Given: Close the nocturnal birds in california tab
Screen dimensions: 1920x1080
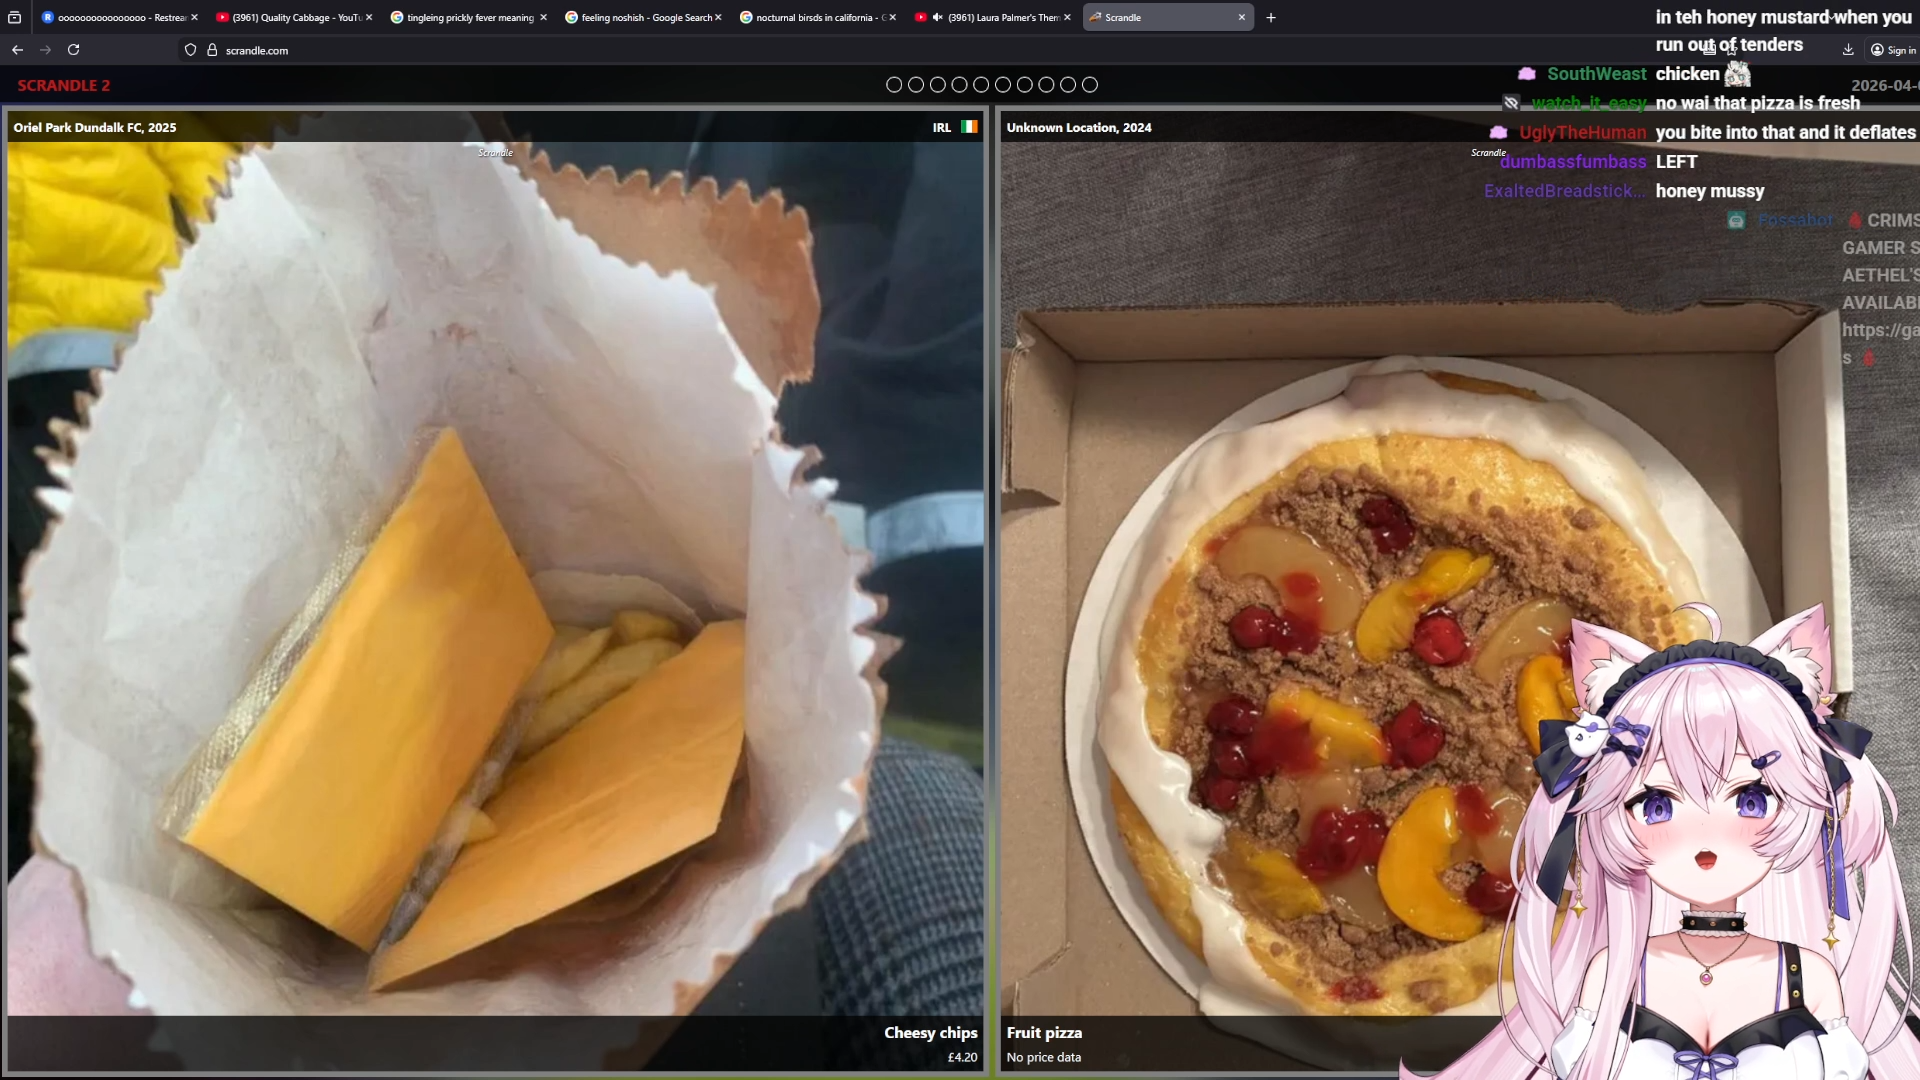Looking at the screenshot, I should [x=892, y=17].
